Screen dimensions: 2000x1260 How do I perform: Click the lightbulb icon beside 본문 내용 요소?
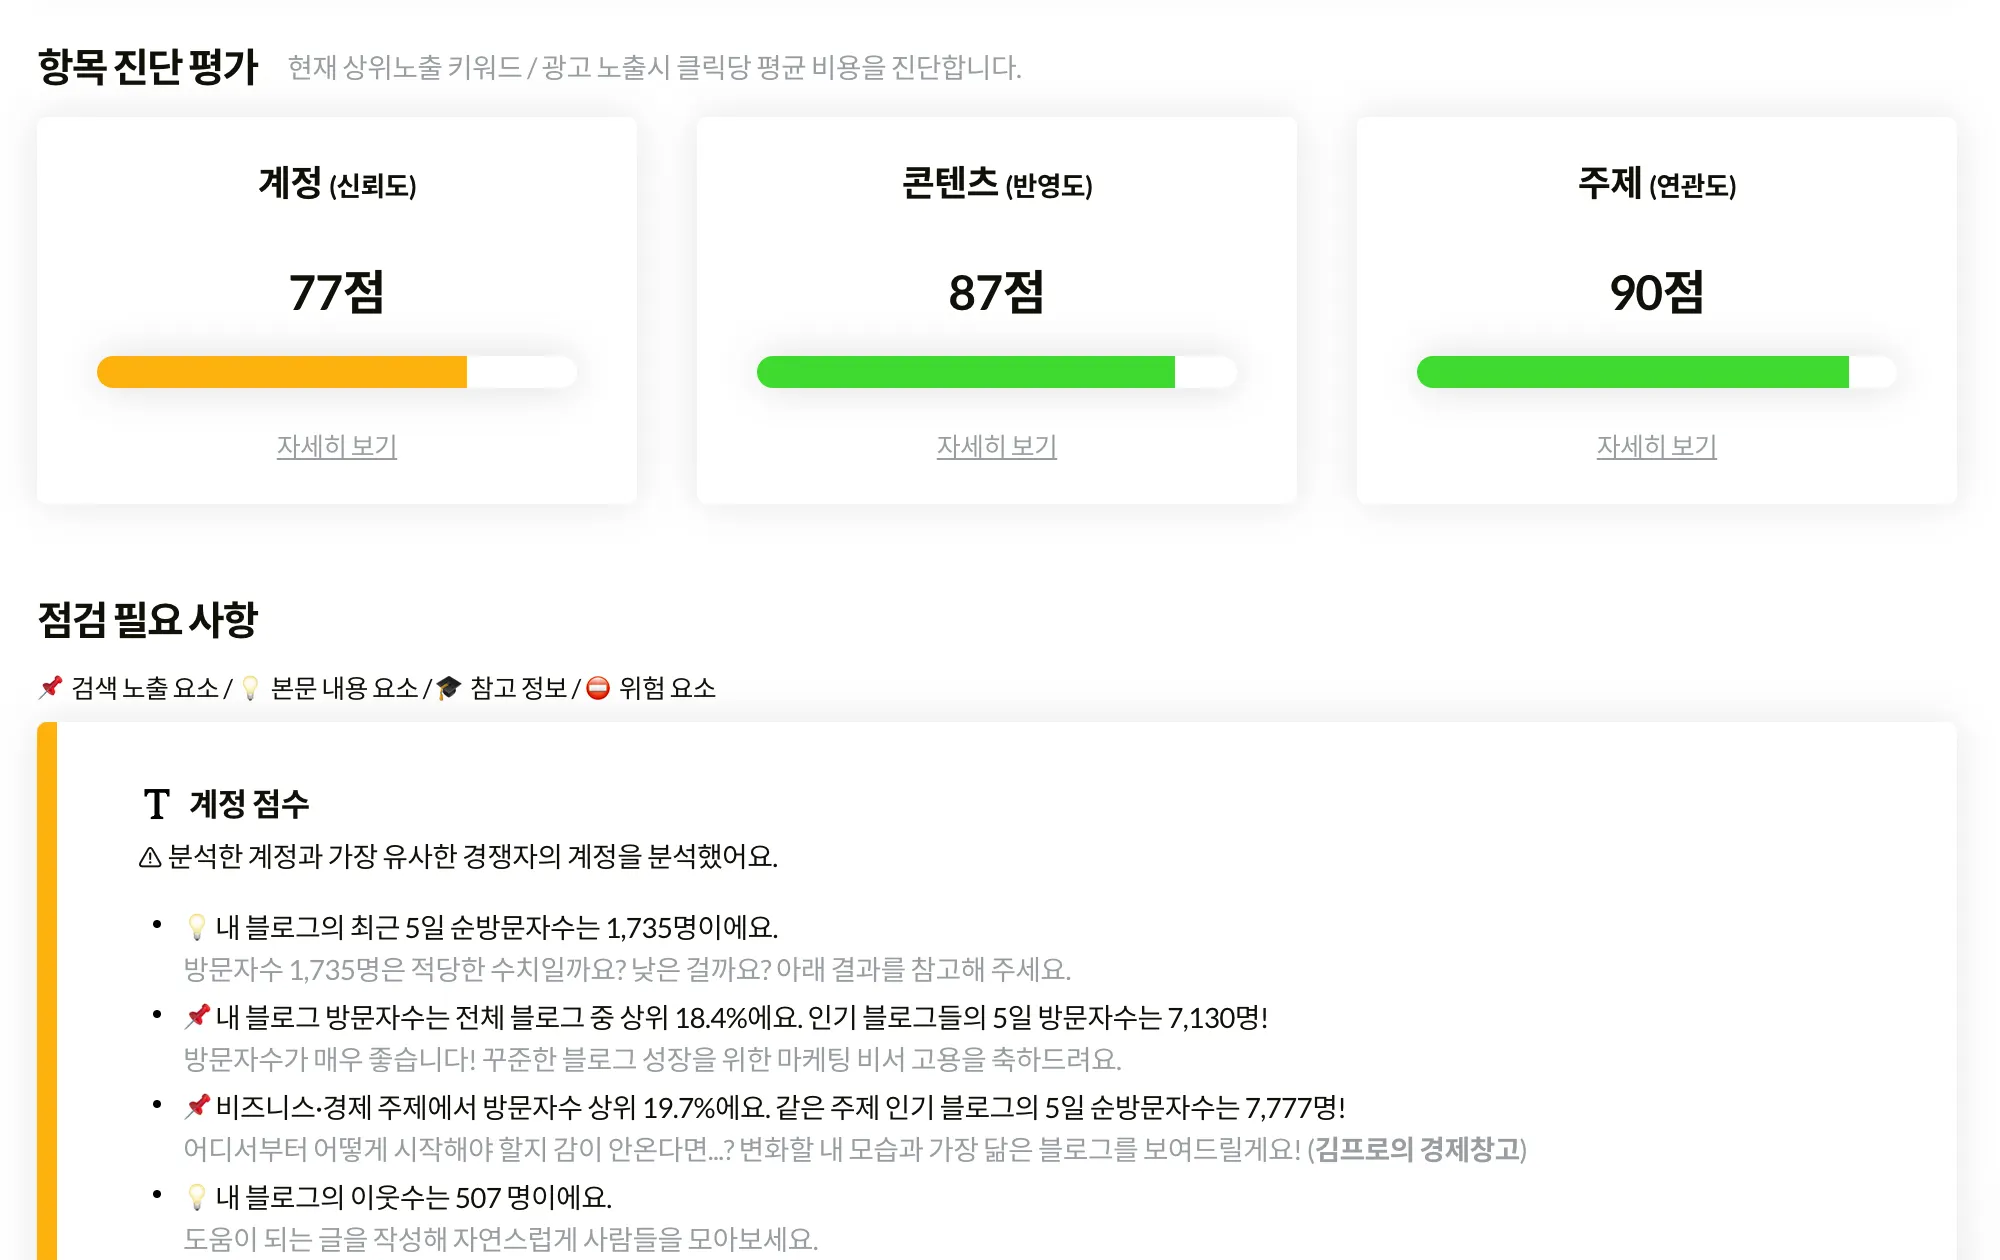(250, 688)
